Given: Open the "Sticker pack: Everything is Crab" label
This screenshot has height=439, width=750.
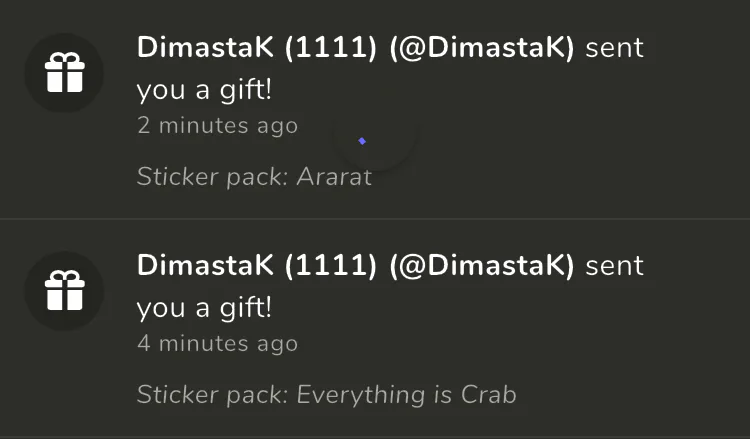Looking at the screenshot, I should coord(326,395).
